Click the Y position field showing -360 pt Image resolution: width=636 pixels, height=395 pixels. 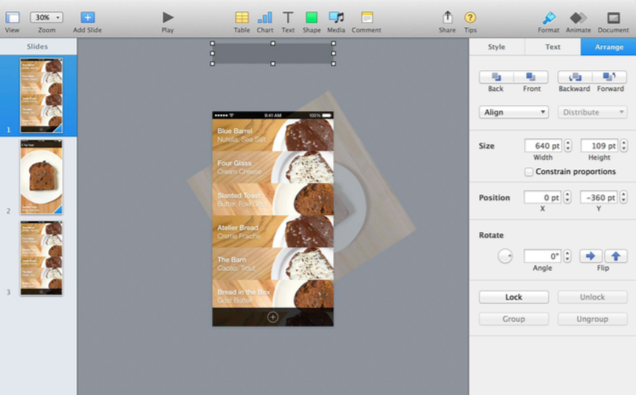599,198
